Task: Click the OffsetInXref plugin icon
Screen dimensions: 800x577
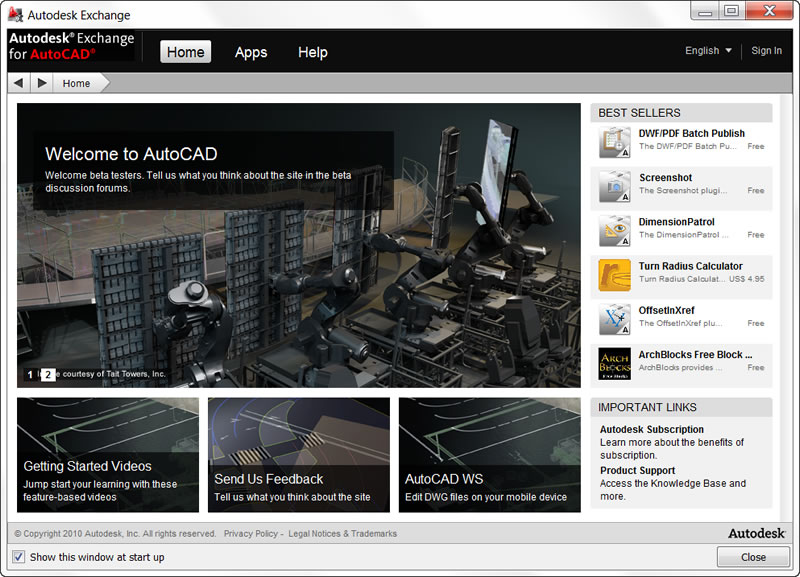Action: tap(613, 318)
